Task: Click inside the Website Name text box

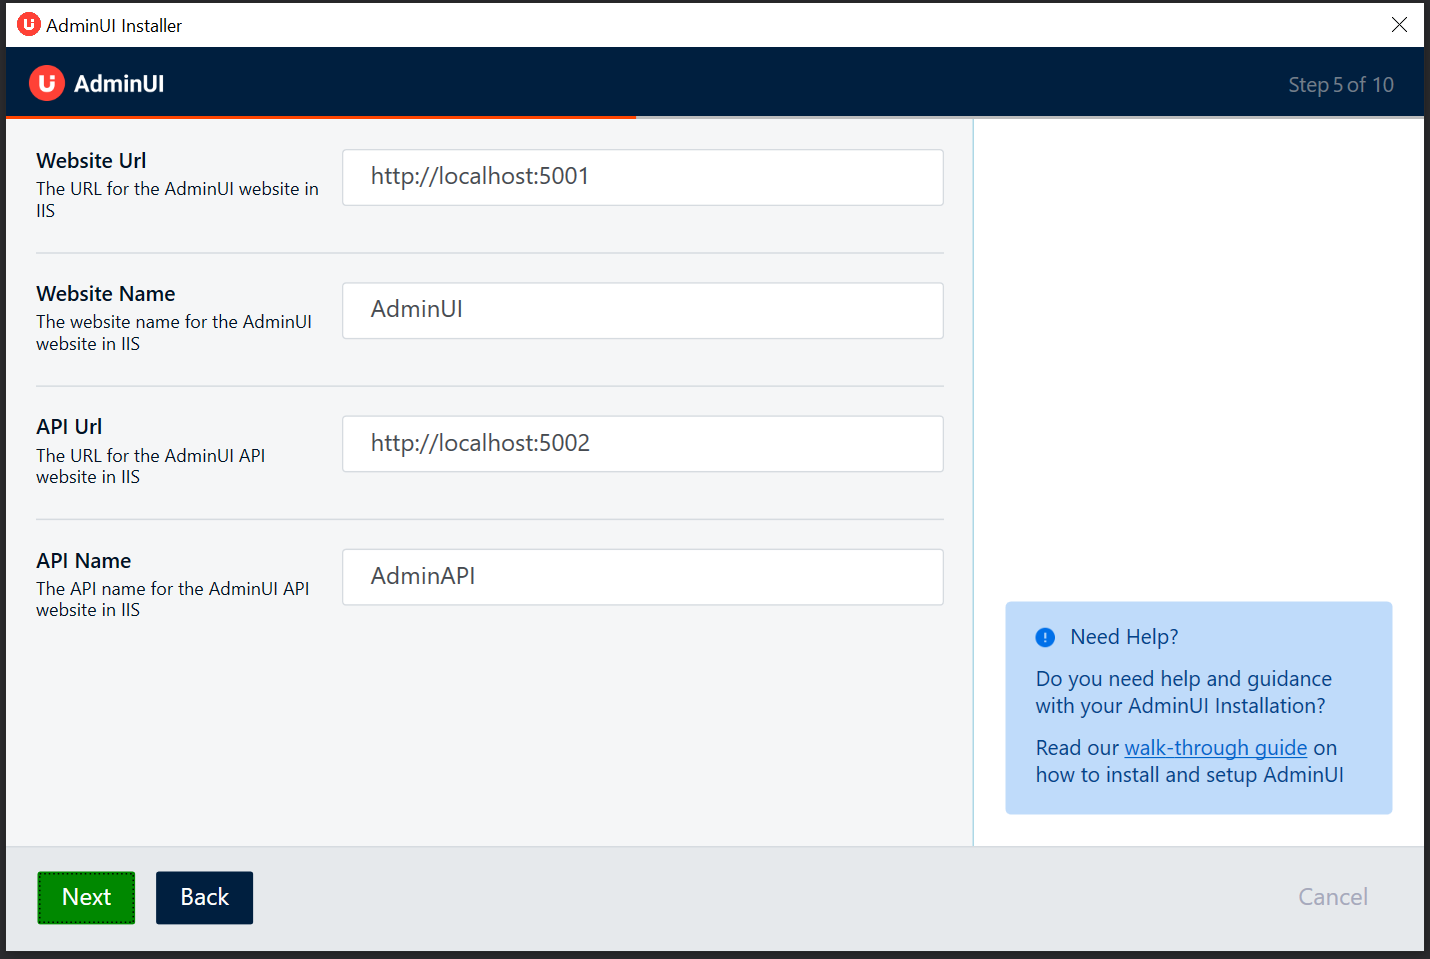Action: pos(642,310)
